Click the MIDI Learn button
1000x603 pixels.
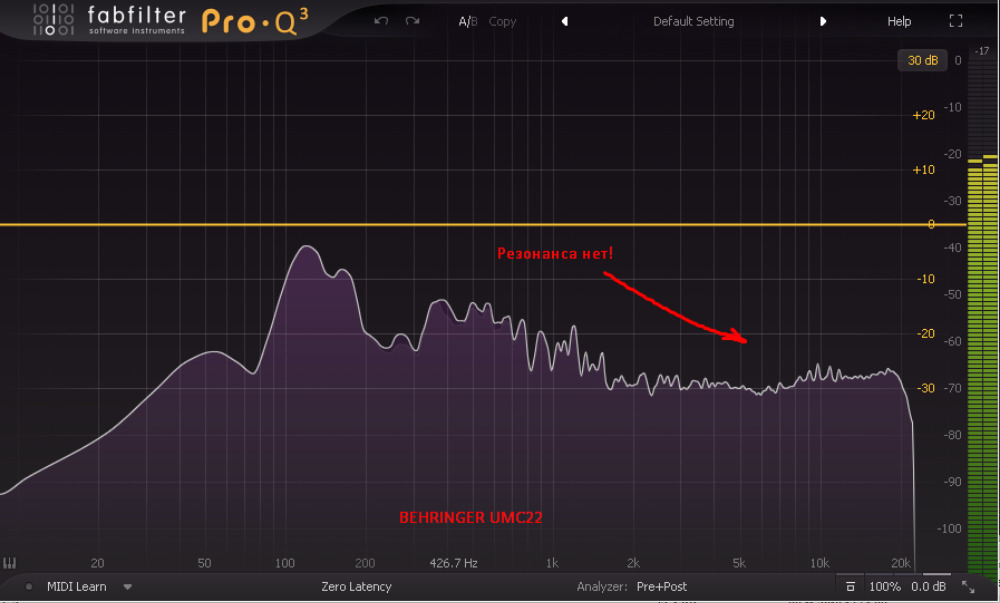[77, 586]
